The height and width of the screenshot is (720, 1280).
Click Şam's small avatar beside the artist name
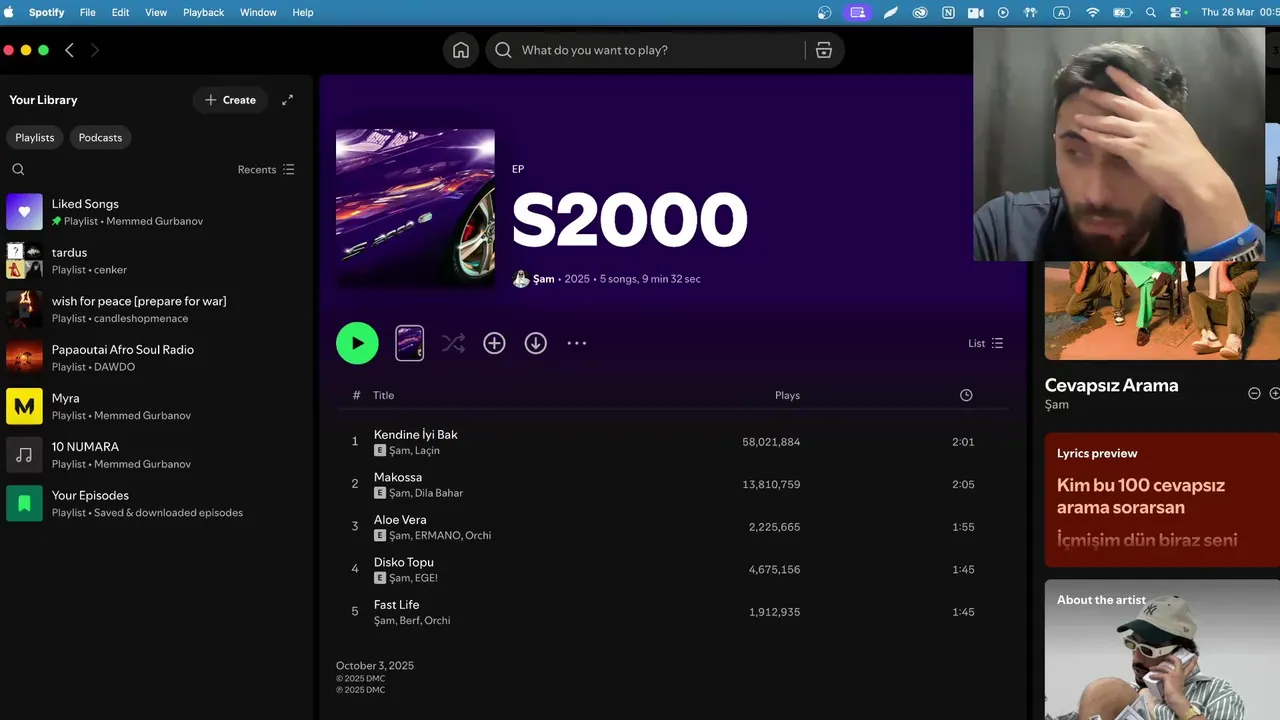521,279
